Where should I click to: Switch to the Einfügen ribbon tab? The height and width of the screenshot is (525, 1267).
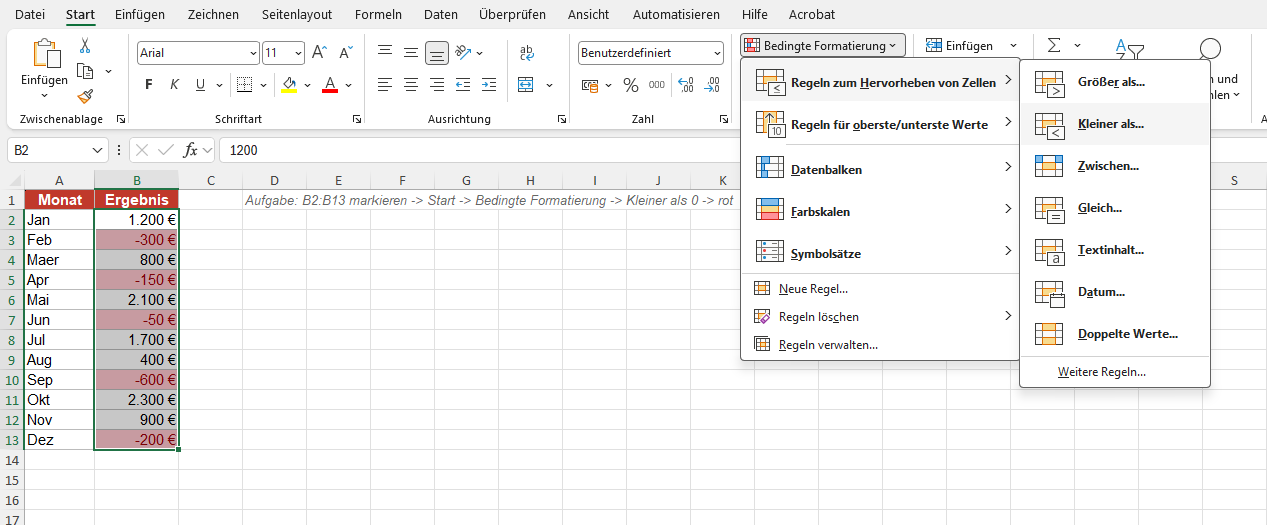tap(140, 15)
